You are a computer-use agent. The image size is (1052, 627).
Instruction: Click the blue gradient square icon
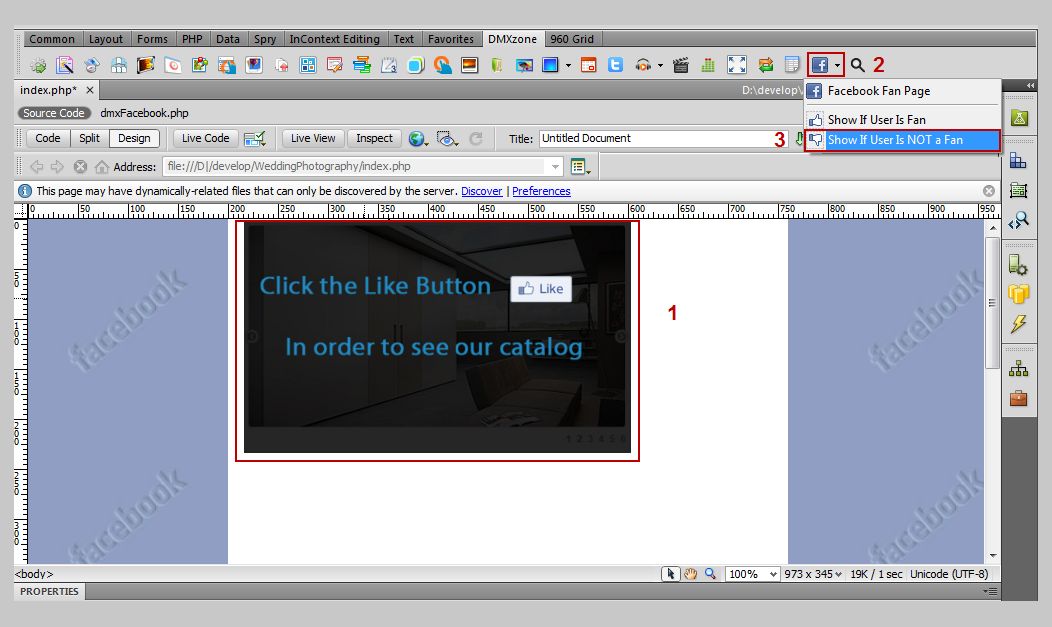pyautogui.click(x=550, y=65)
